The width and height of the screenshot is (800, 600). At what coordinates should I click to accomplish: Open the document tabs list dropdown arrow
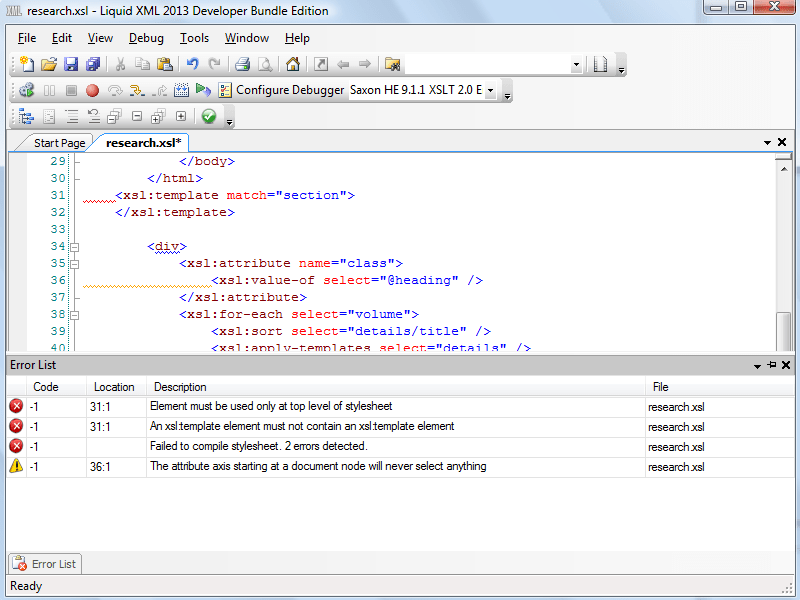tap(767, 142)
